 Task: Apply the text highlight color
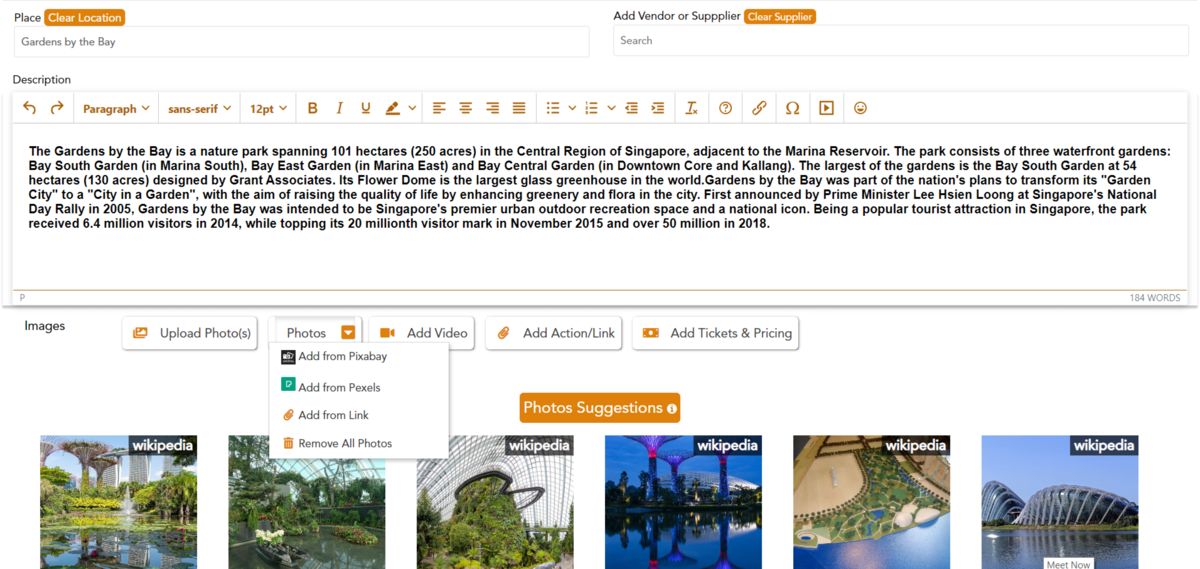(x=392, y=108)
